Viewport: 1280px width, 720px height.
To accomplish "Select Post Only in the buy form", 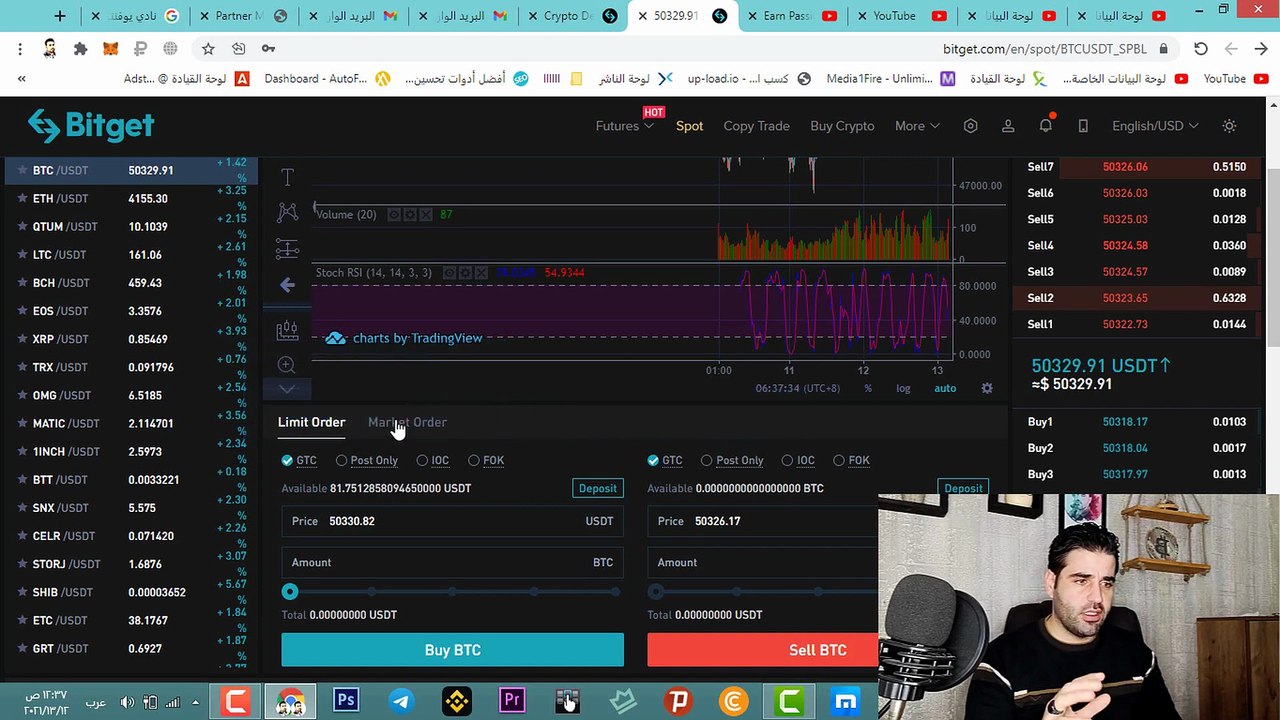I will (x=367, y=460).
